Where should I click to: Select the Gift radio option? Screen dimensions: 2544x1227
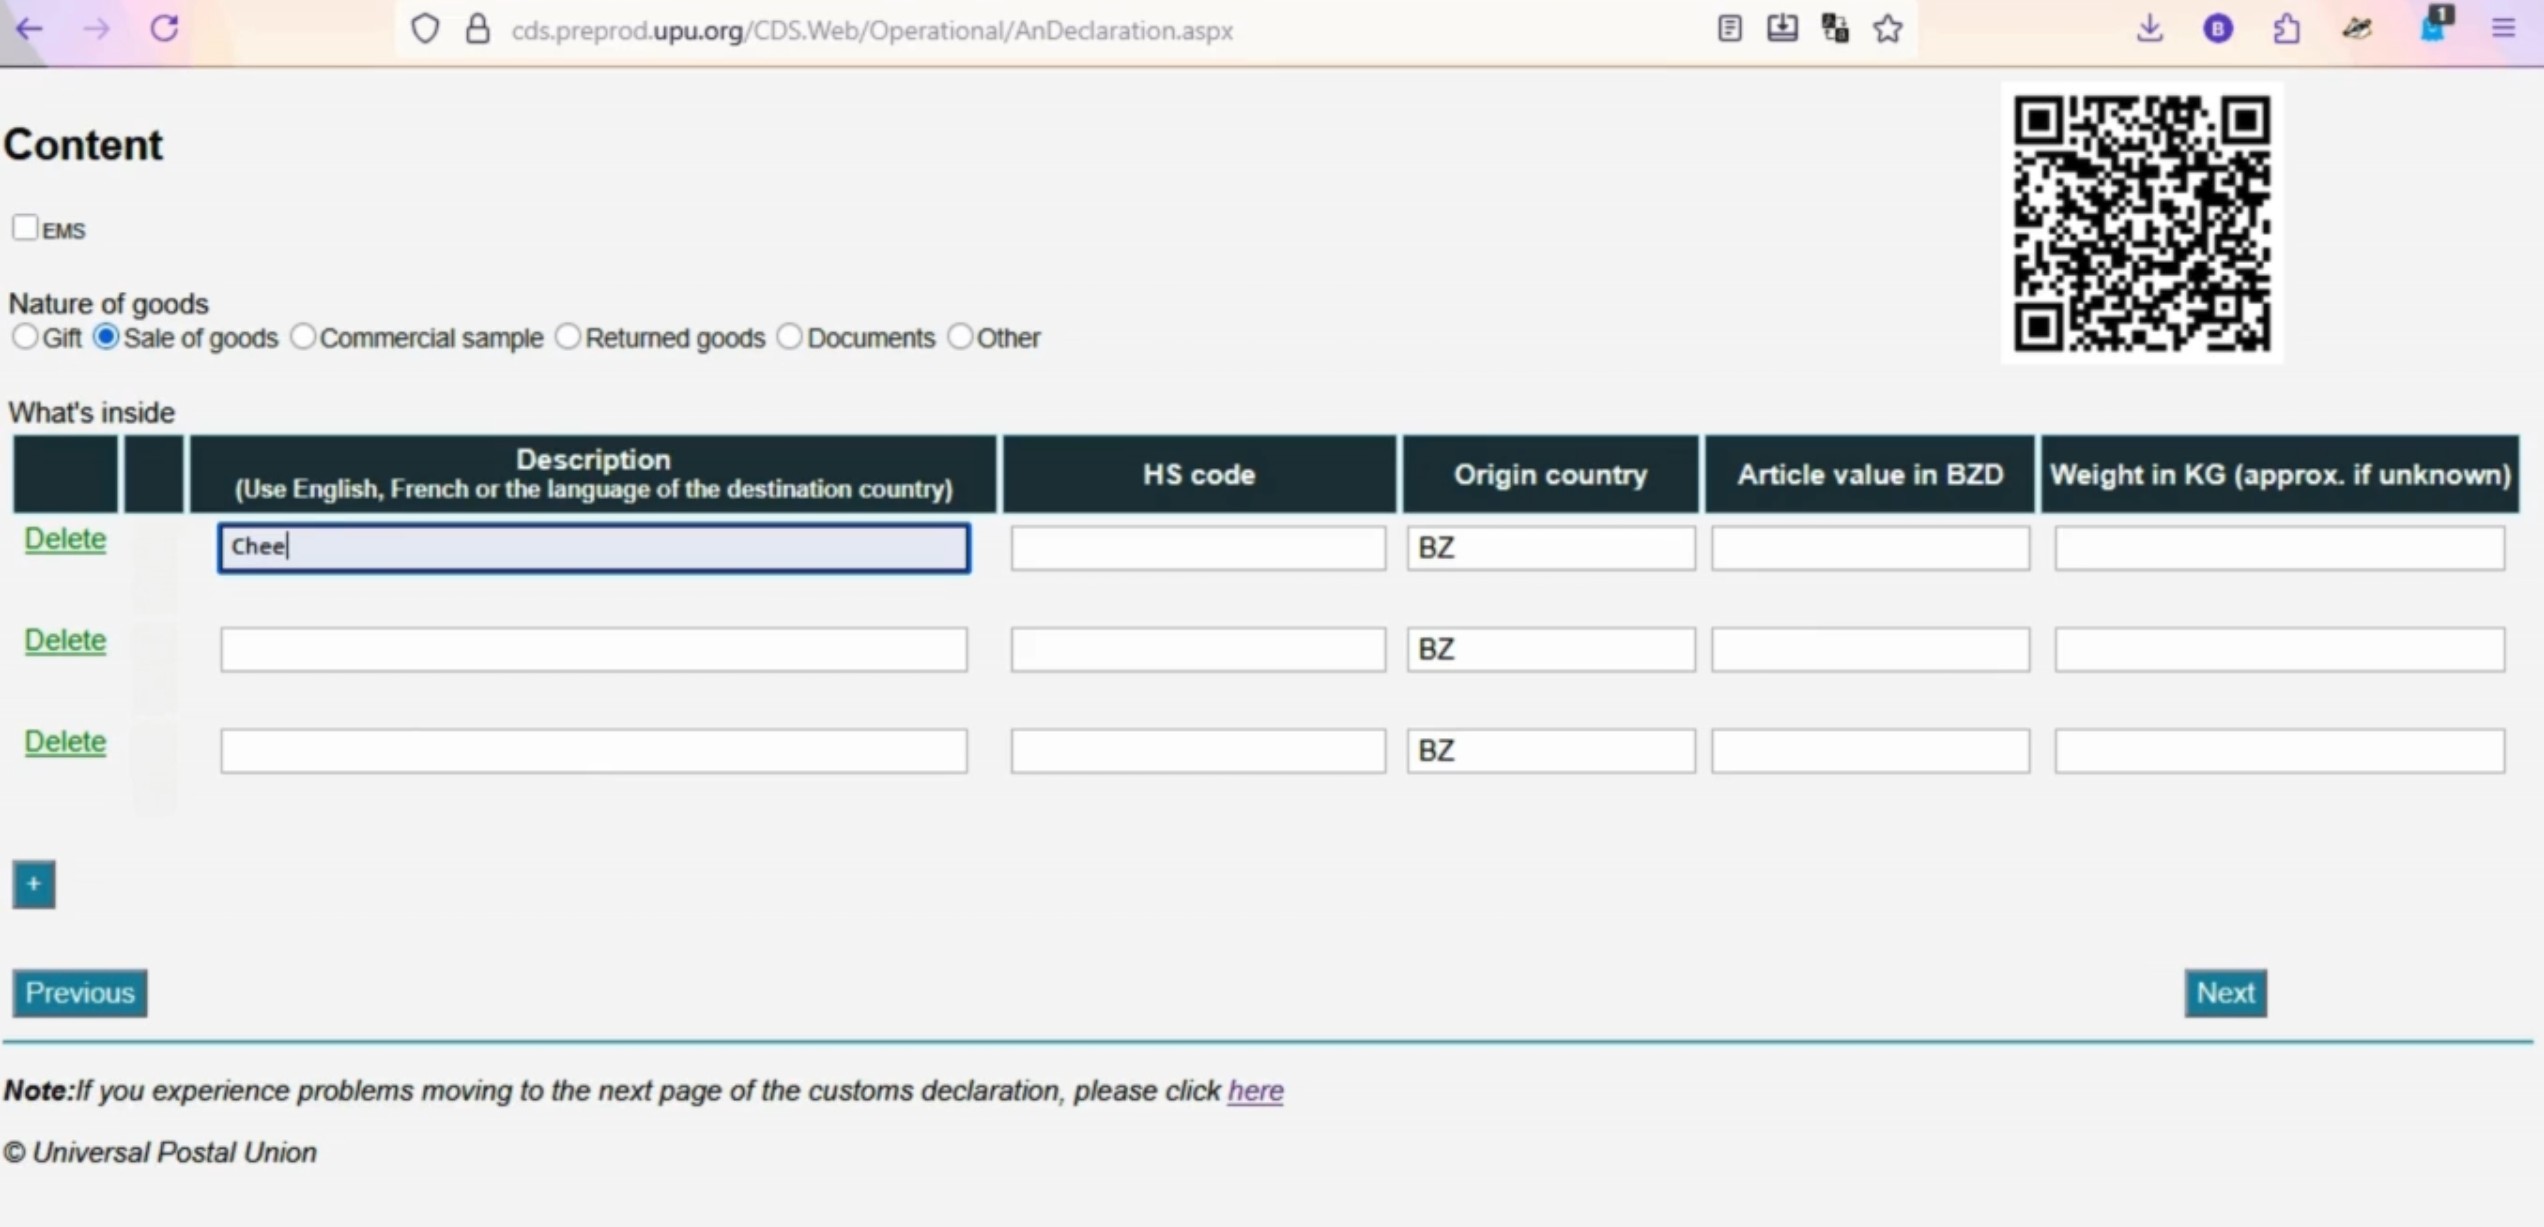(25, 337)
